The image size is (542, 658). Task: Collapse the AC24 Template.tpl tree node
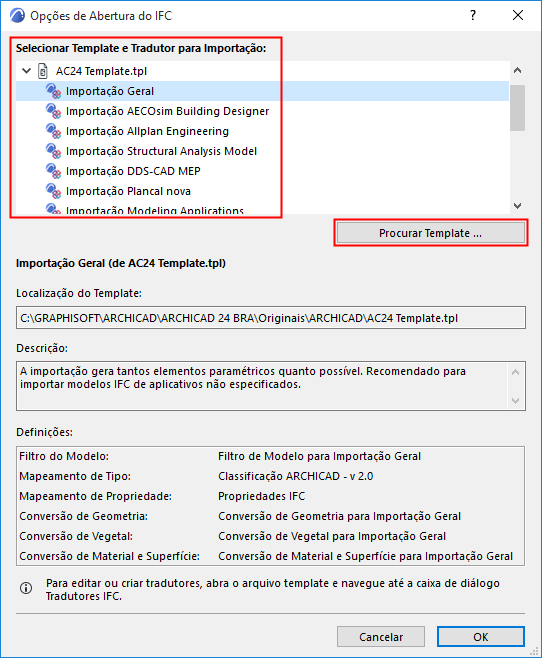pyautogui.click(x=26, y=71)
